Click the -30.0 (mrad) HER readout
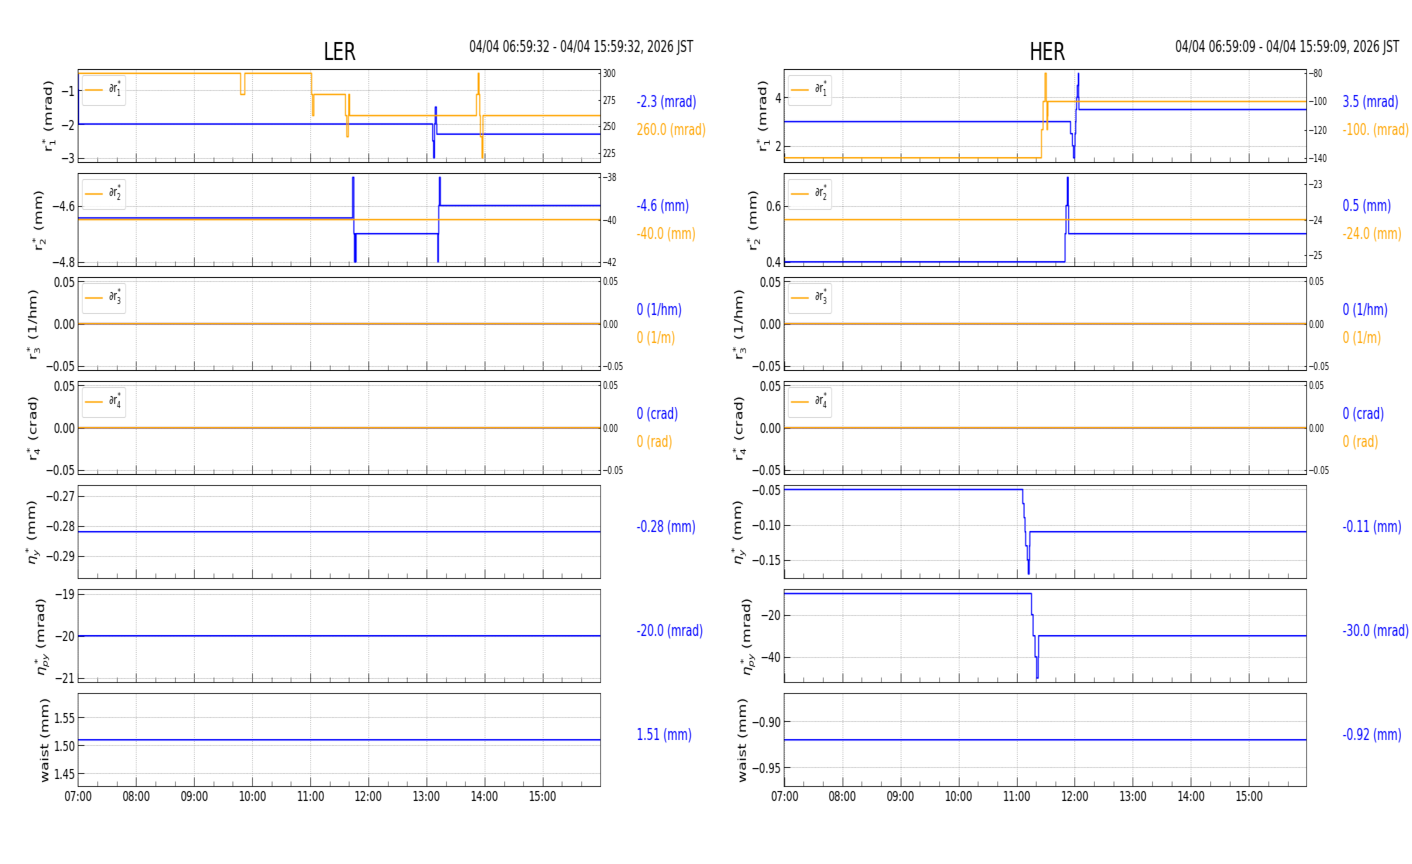1412x864 pixels. click(x=1375, y=631)
